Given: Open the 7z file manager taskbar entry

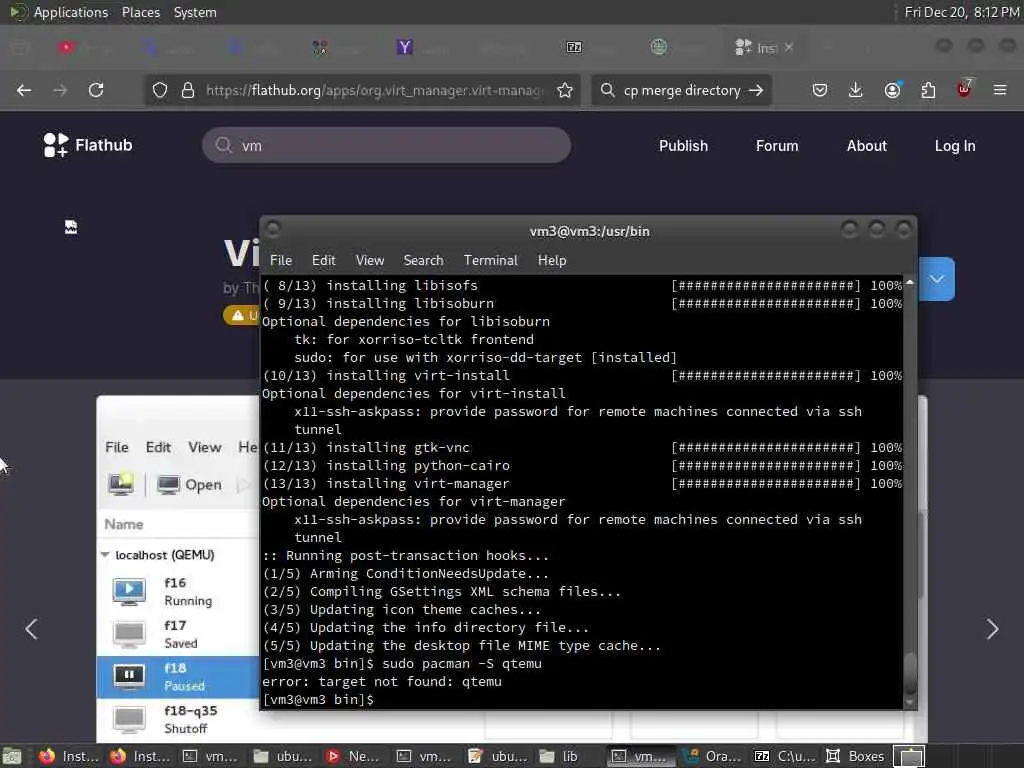Looking at the screenshot, I should 784,756.
